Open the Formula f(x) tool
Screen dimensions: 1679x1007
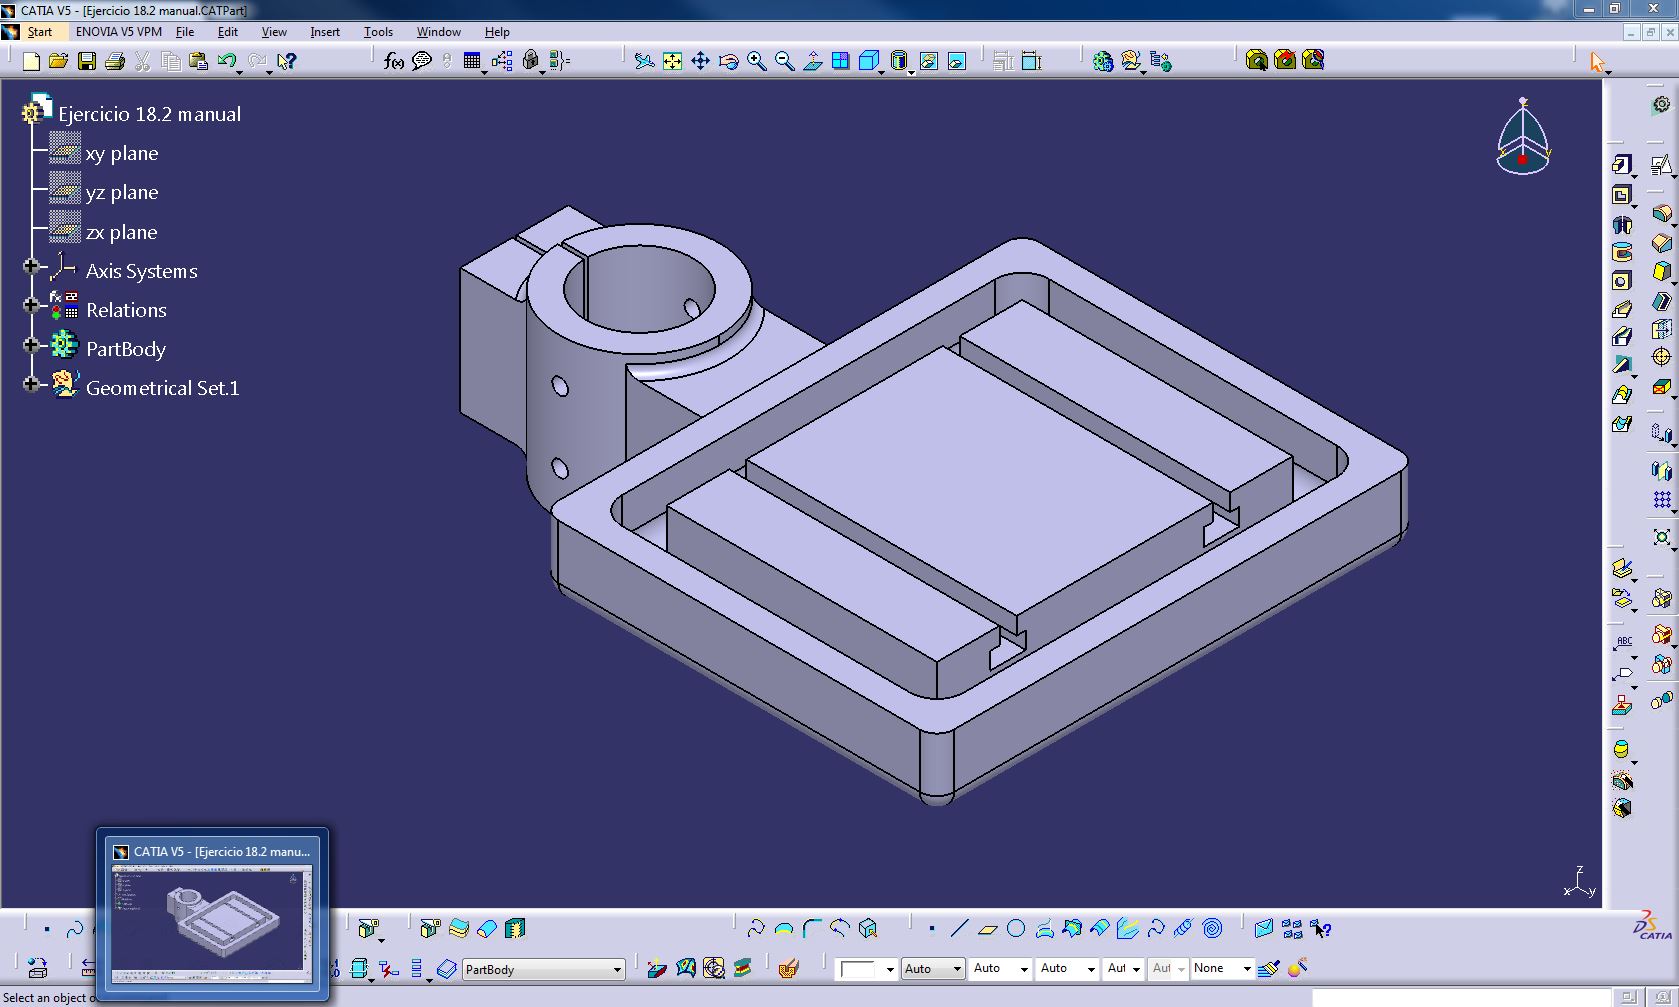[x=394, y=62]
